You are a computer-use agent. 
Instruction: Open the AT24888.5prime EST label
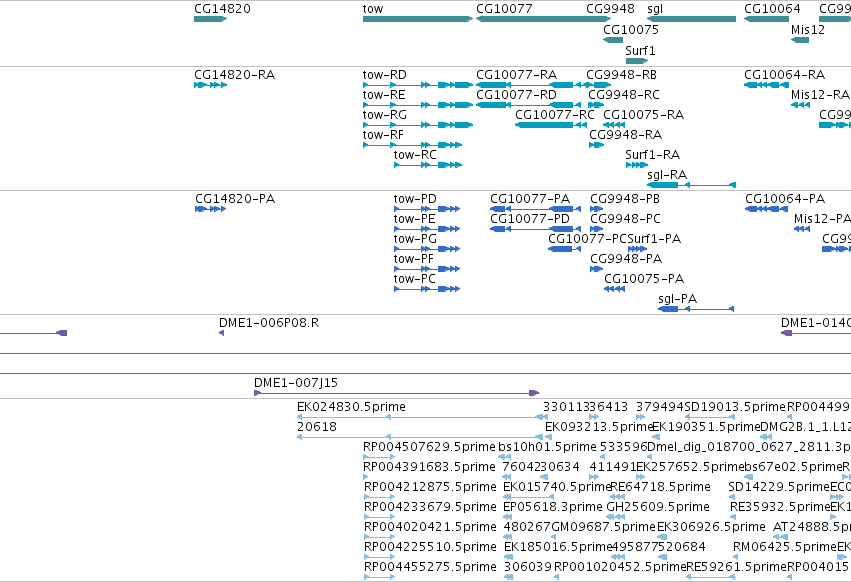[812, 527]
